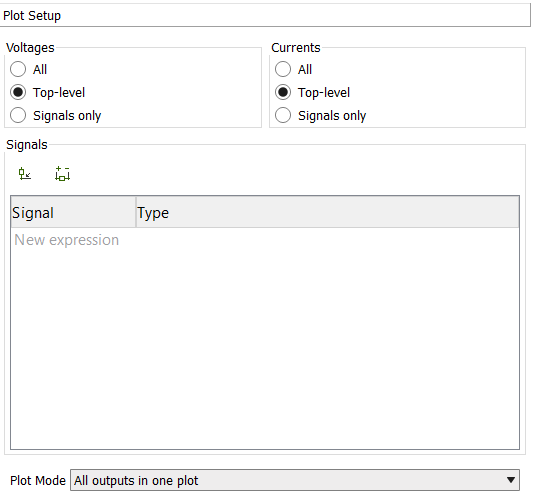Viewport: 534px width, 493px height.
Task: Click the empty area of the signals table
Action: click(x=265, y=349)
